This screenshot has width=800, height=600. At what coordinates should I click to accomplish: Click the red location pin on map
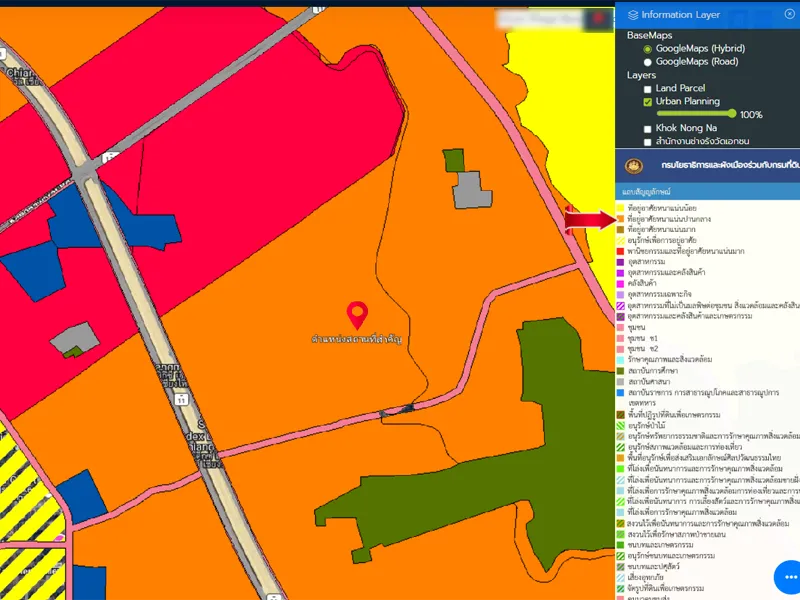[x=357, y=315]
